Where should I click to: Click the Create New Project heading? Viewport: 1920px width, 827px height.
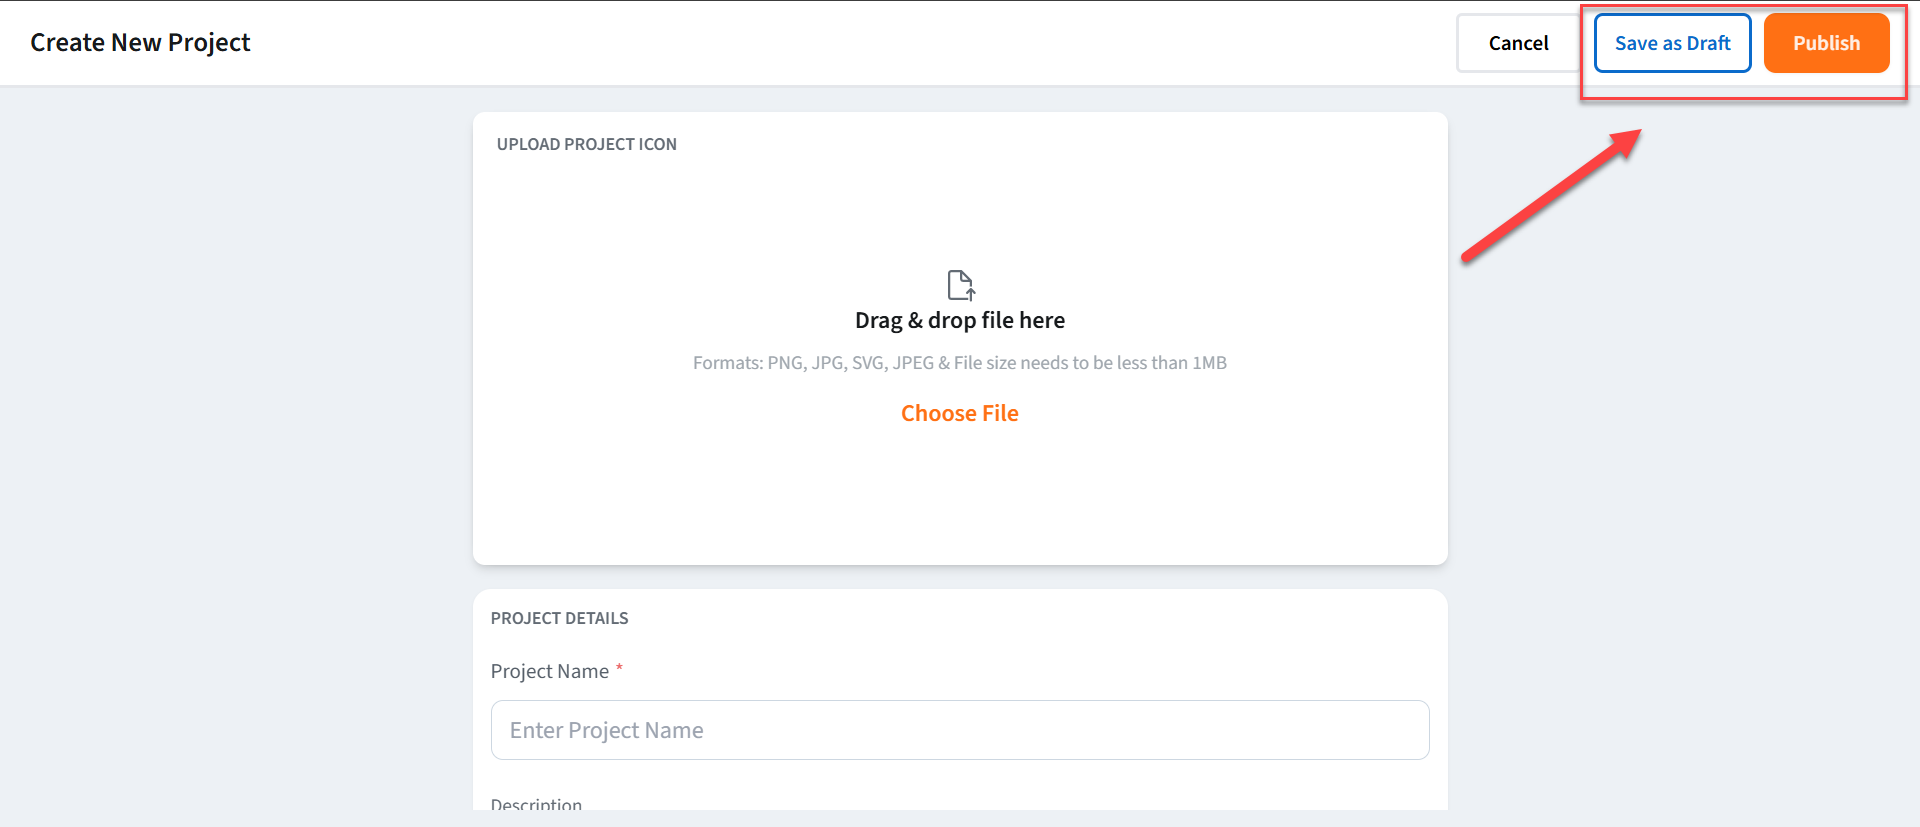pos(140,42)
